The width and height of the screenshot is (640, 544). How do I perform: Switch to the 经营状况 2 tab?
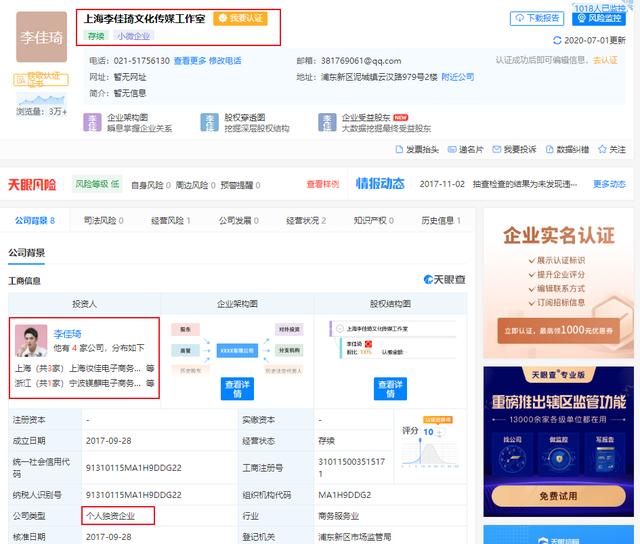pos(306,221)
